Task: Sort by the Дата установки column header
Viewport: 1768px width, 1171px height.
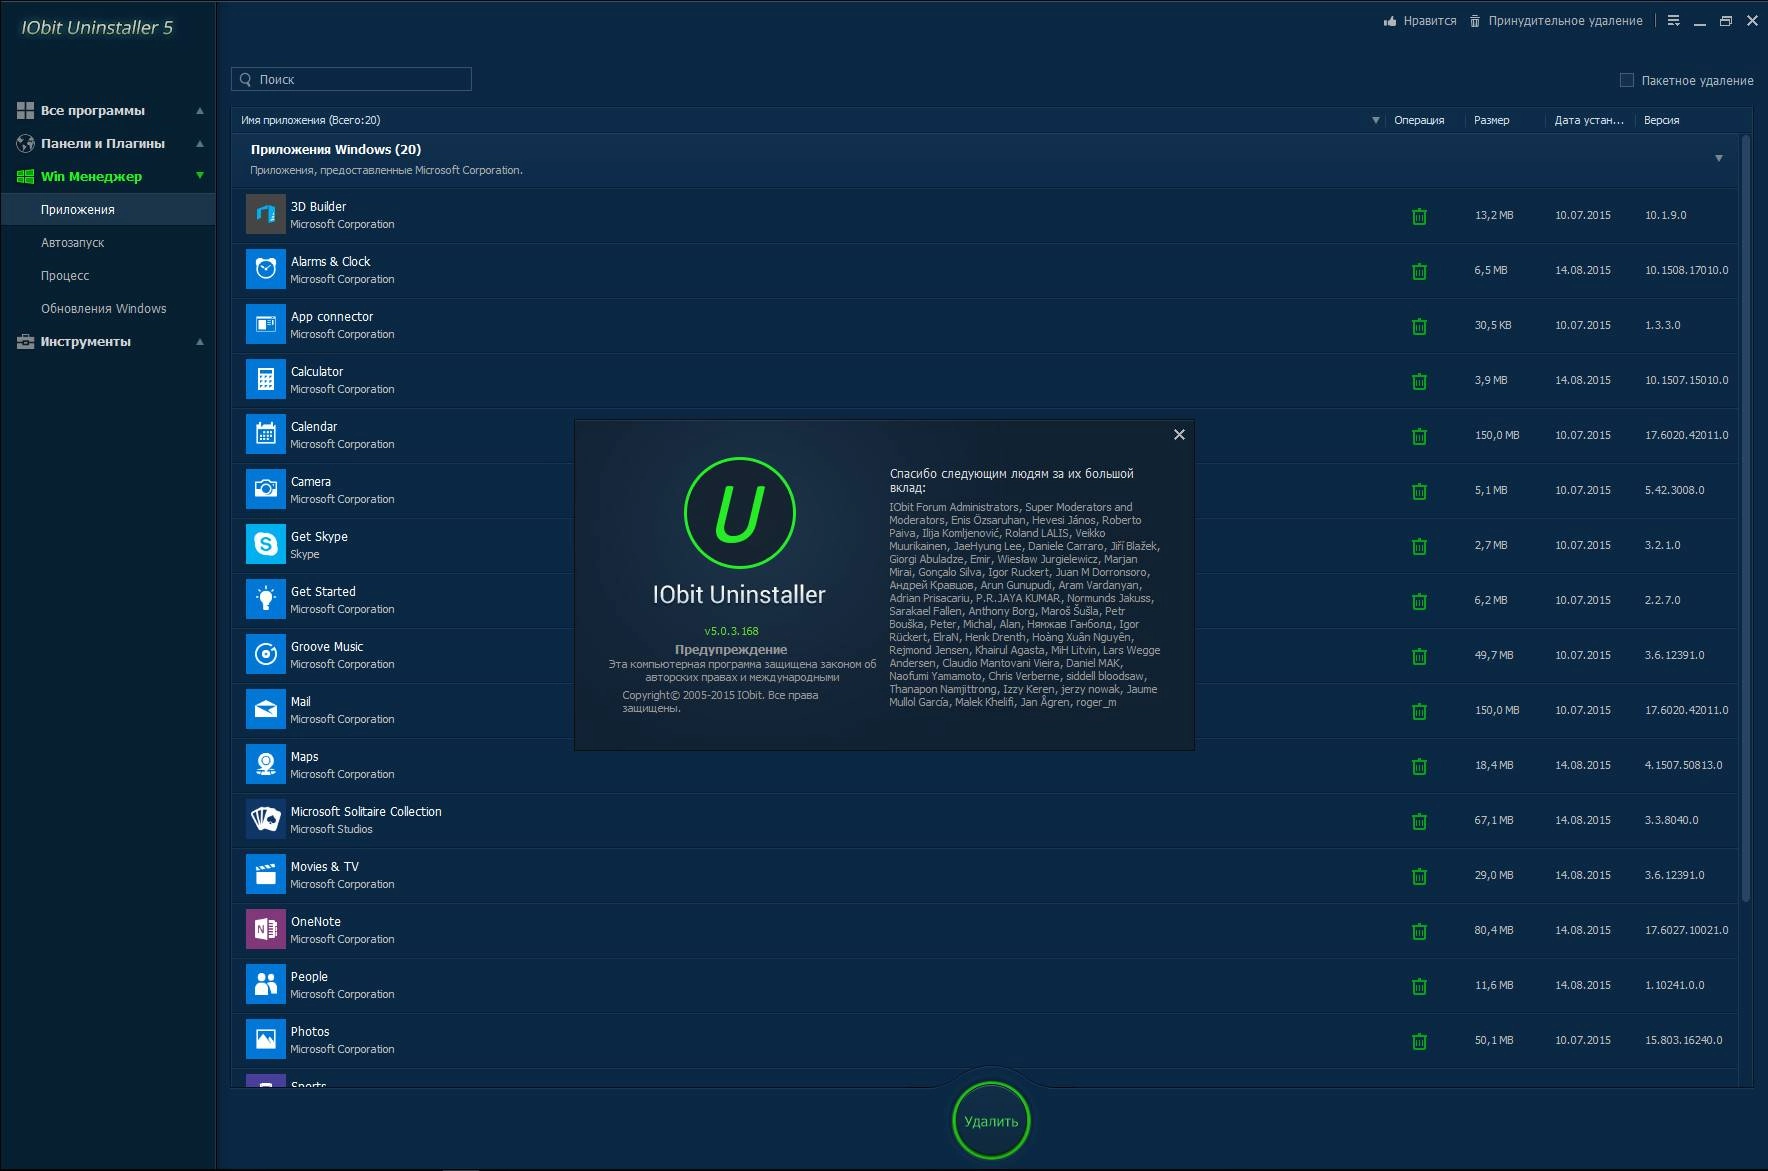Action: coord(1589,120)
